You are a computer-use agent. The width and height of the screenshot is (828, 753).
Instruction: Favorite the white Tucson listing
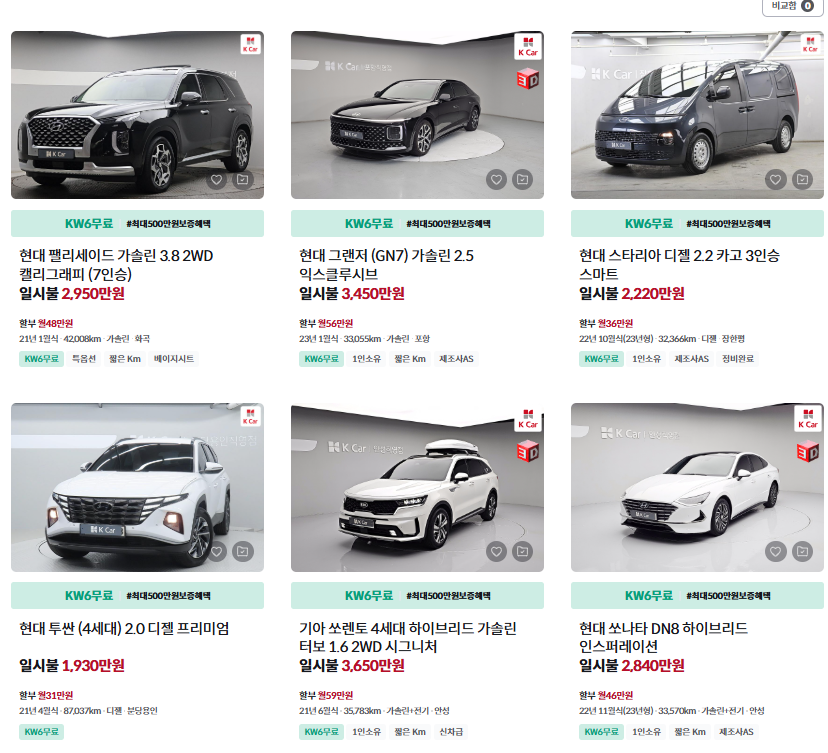click(x=217, y=552)
